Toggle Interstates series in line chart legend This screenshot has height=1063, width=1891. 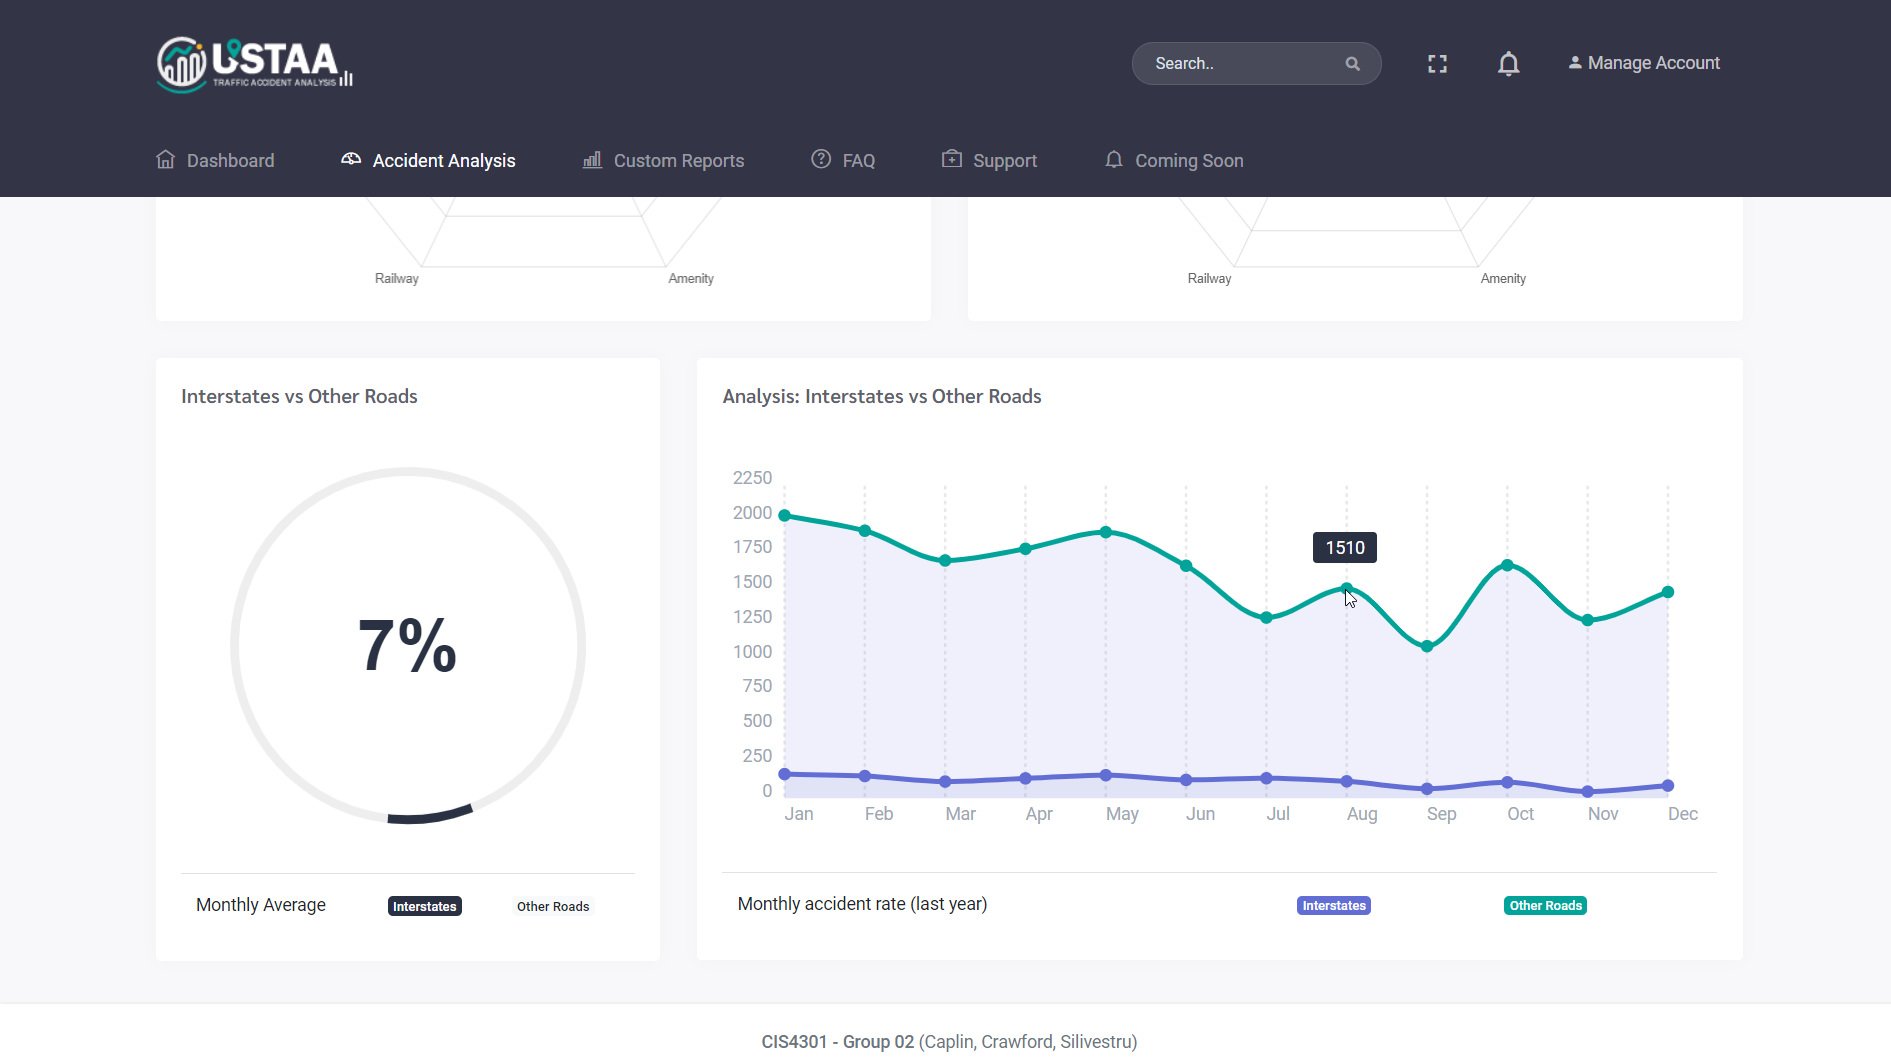[x=1333, y=906]
